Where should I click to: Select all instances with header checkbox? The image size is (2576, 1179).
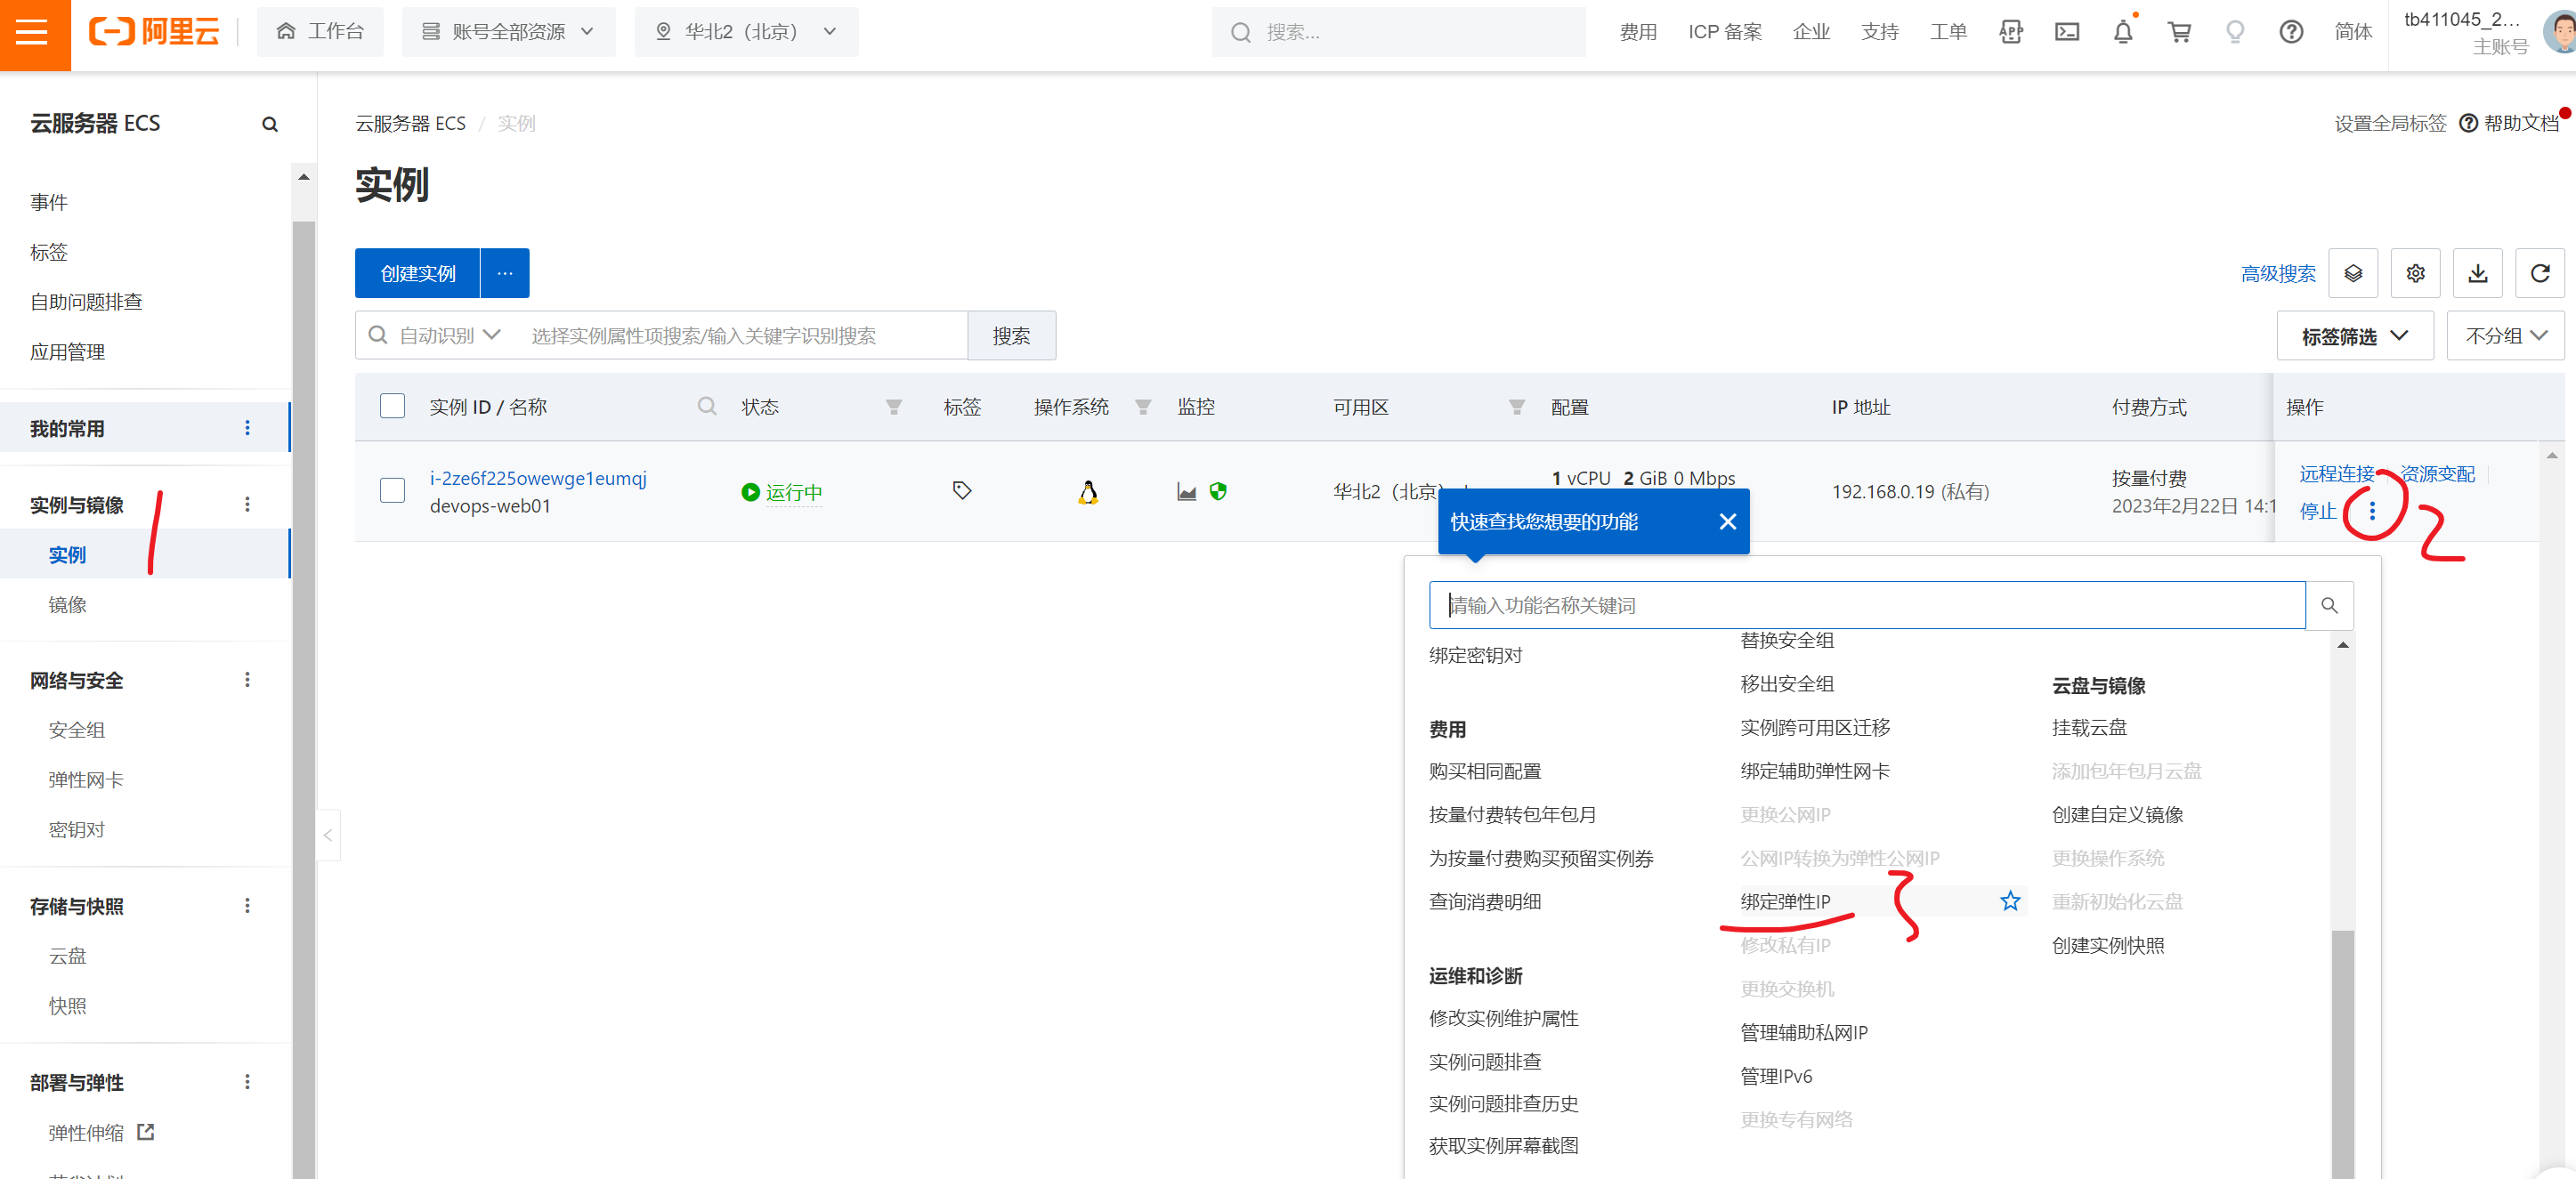(x=392, y=406)
